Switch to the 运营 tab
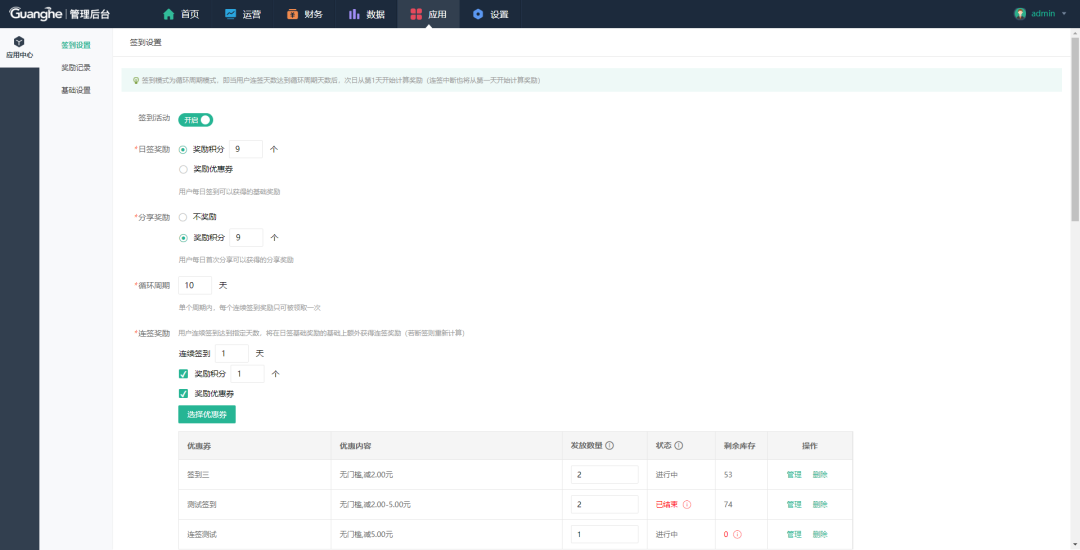The image size is (1080, 550). pyautogui.click(x=243, y=14)
